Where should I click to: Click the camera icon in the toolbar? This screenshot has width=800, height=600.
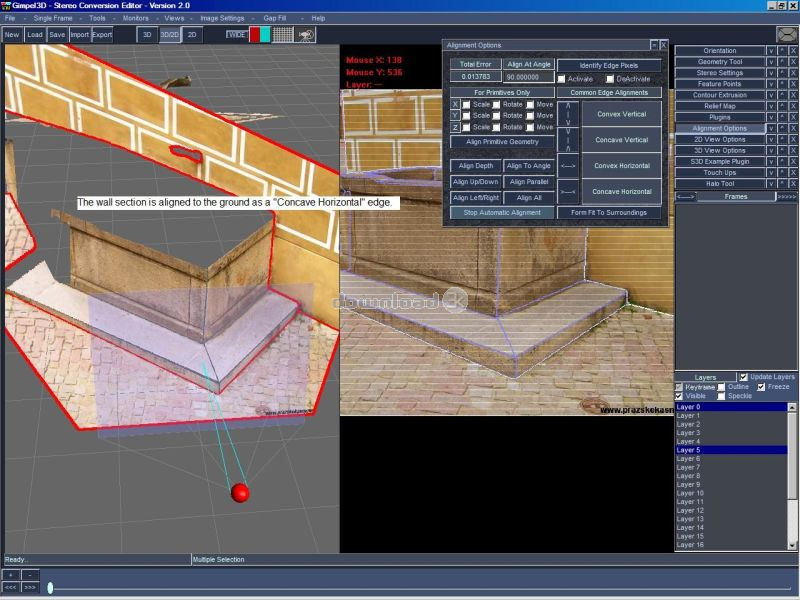click(307, 34)
